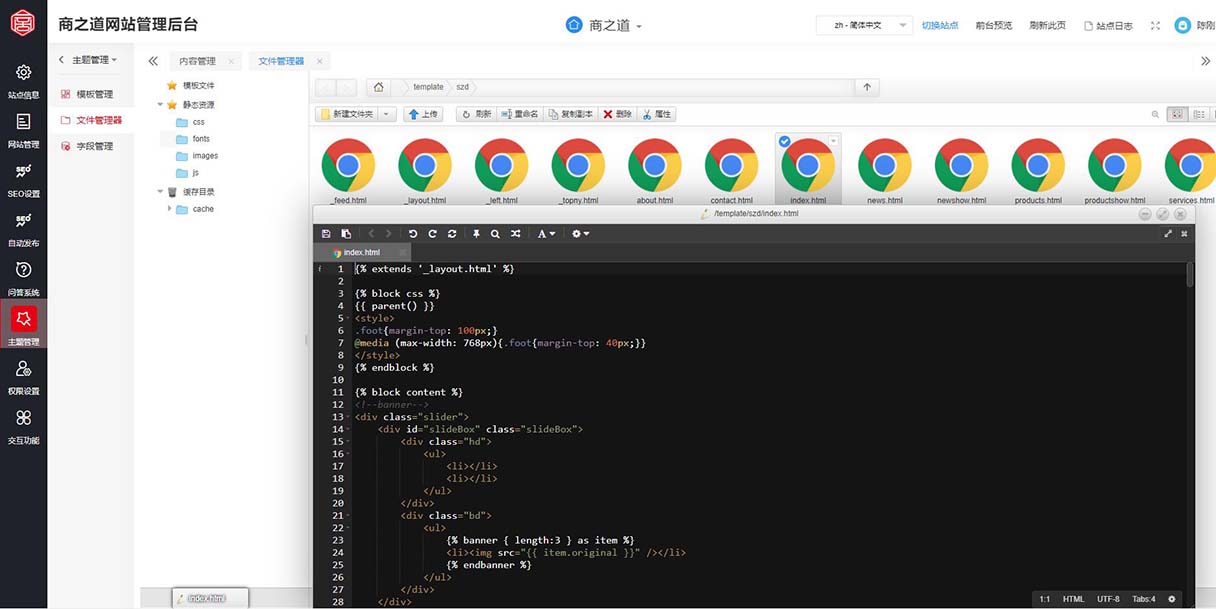The image size is (1216, 609).
Task: Click save icon in editor toolbar
Action: click(x=326, y=233)
